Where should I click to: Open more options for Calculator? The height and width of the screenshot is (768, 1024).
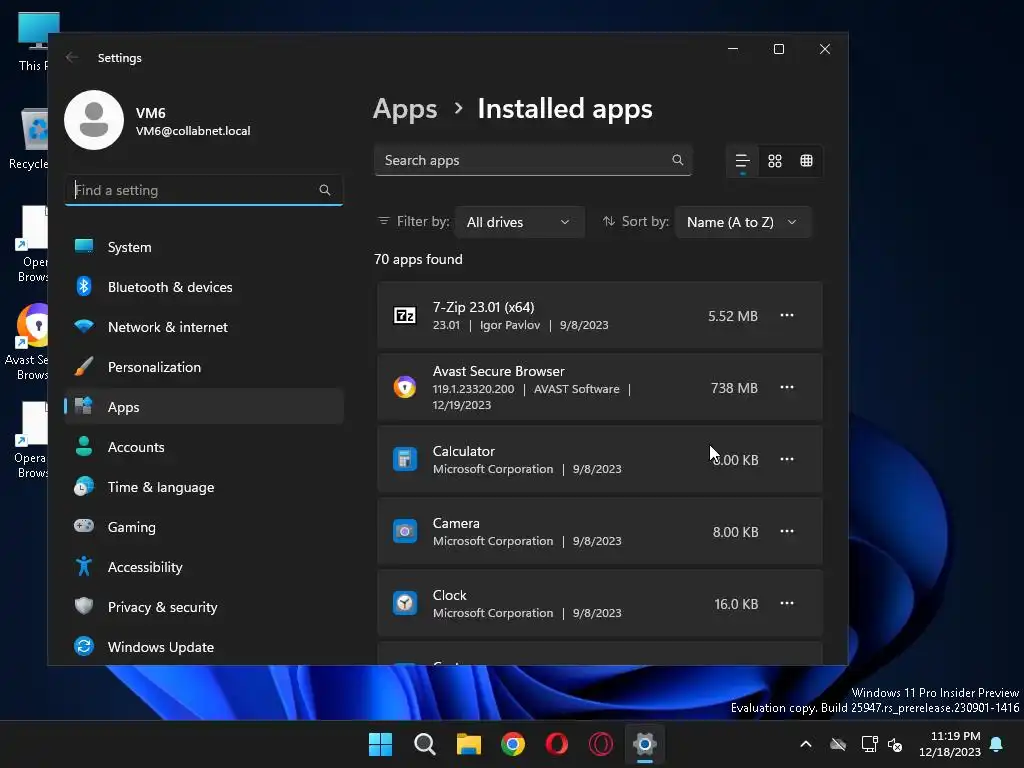coord(787,459)
